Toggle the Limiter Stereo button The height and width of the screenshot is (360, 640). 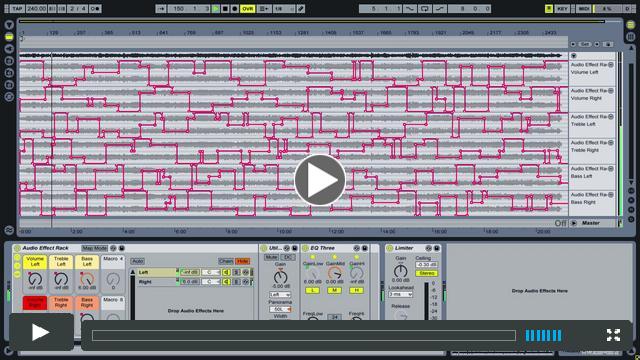(x=427, y=273)
